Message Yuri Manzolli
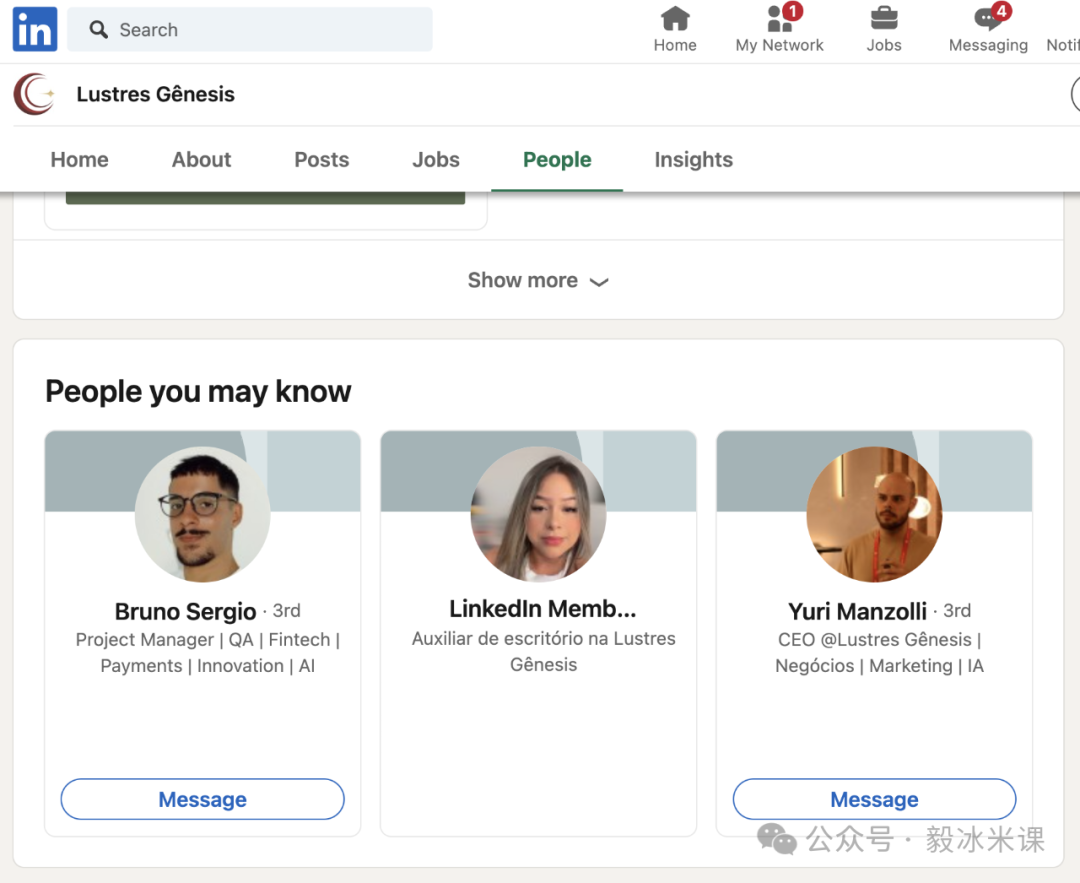Image resolution: width=1080 pixels, height=883 pixels. (x=874, y=799)
